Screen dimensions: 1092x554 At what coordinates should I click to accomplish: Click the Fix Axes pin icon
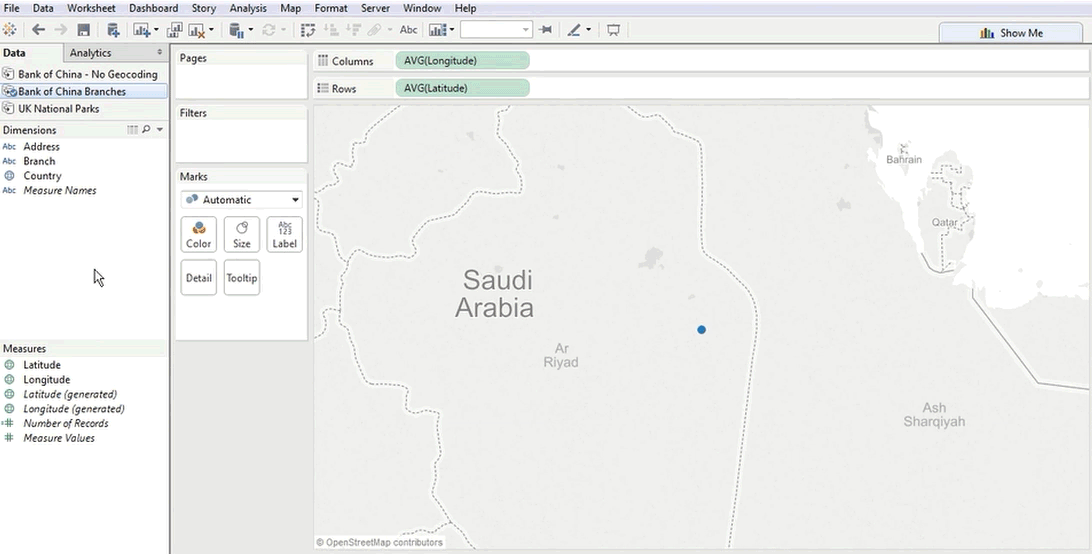(x=545, y=30)
